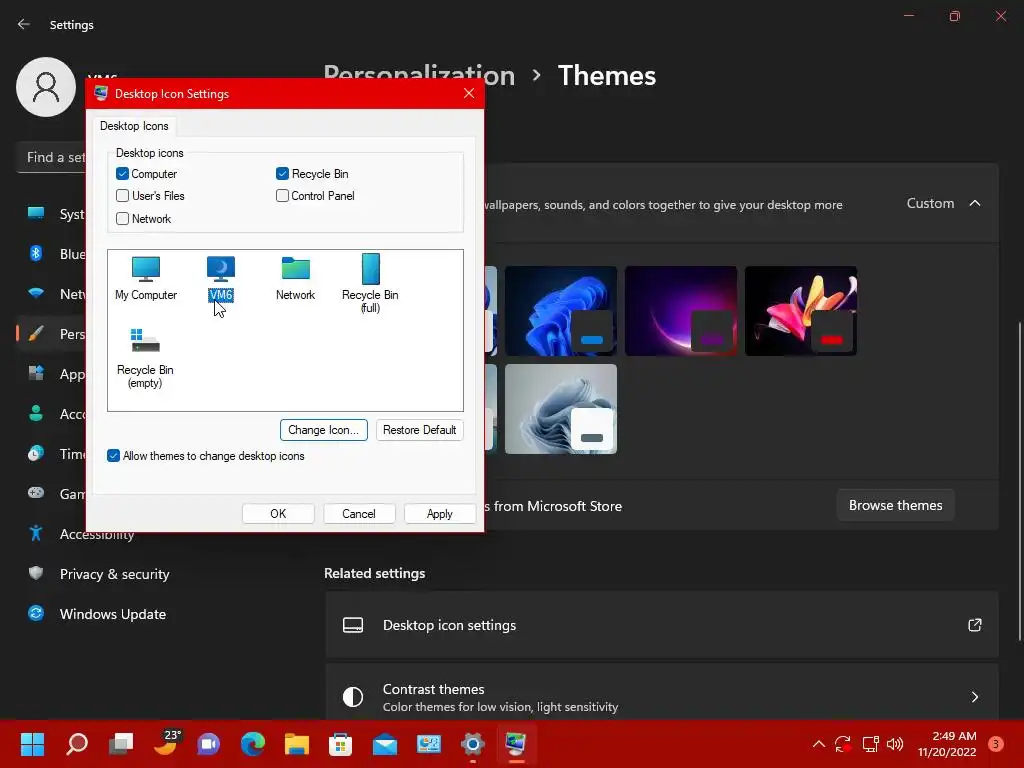1024x768 pixels.
Task: Close the Desktop Icon Settings dialog
Action: [x=469, y=93]
